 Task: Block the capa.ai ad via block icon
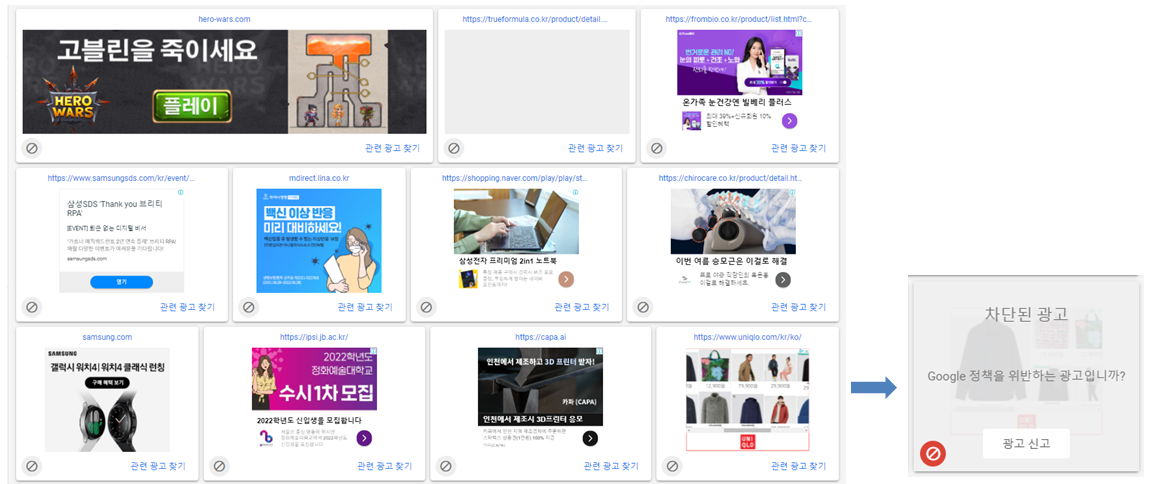(x=445, y=466)
